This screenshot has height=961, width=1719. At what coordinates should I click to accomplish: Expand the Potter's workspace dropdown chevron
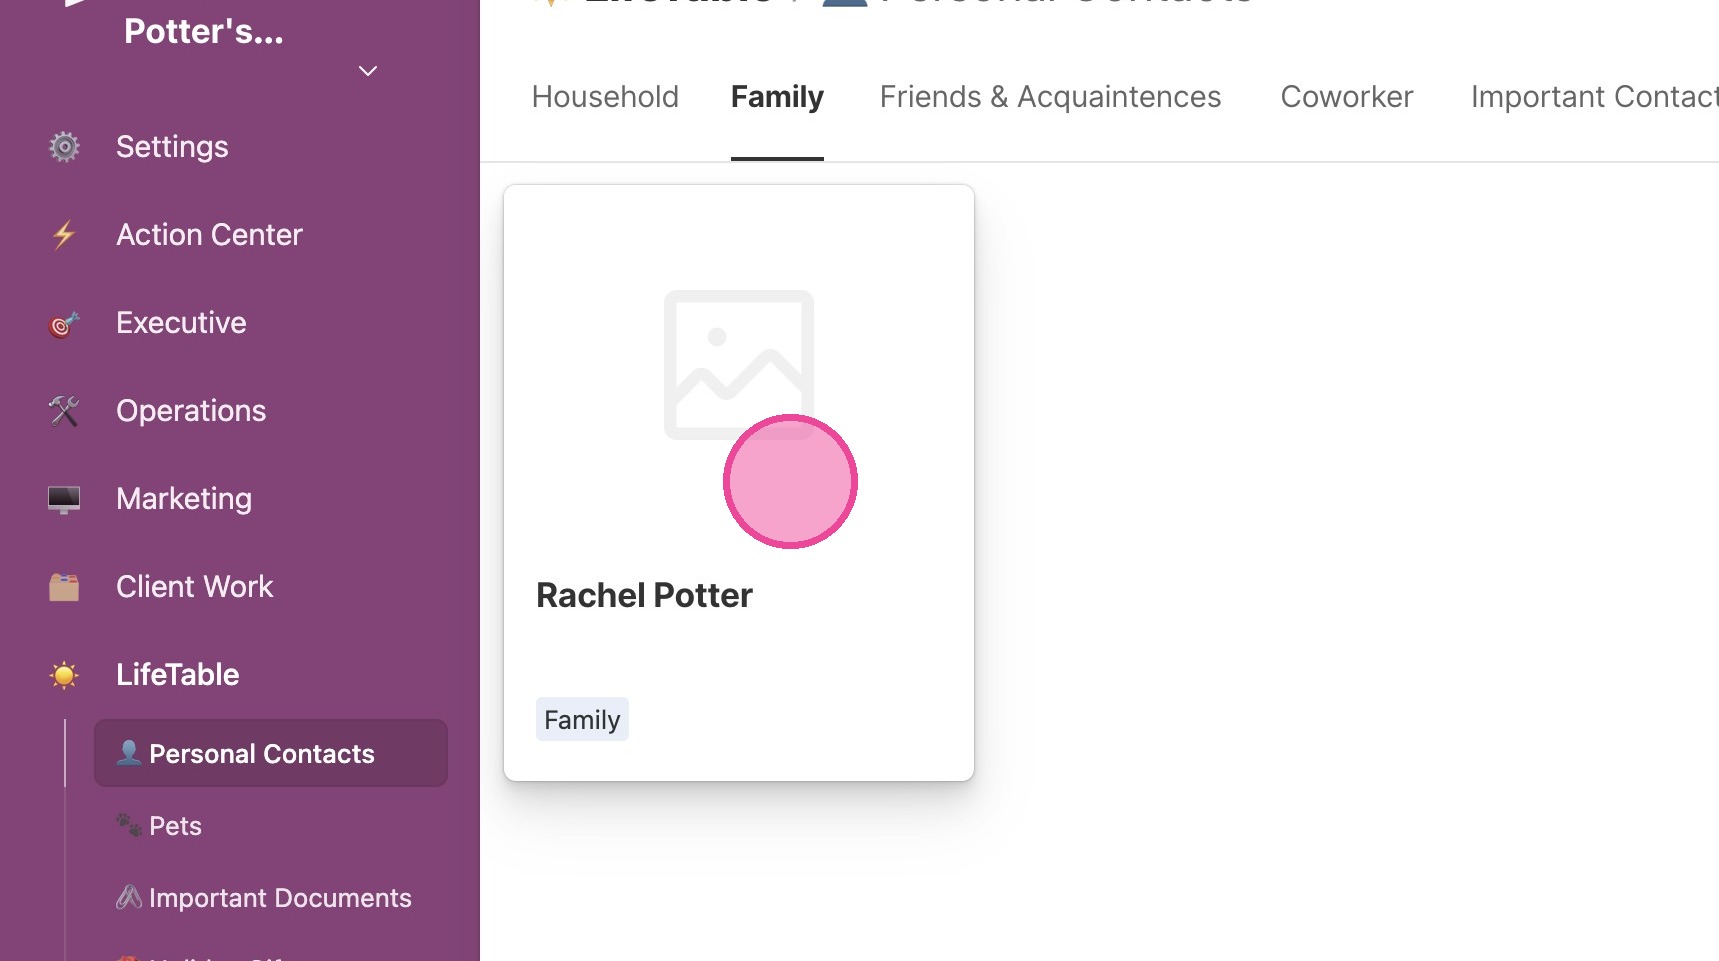pyautogui.click(x=368, y=71)
